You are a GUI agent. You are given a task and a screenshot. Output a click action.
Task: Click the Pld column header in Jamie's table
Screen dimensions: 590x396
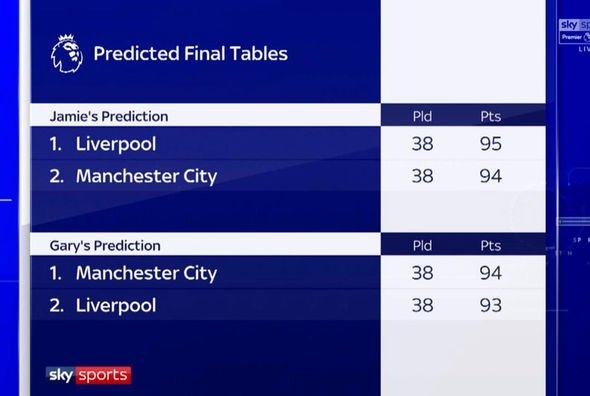pos(422,116)
